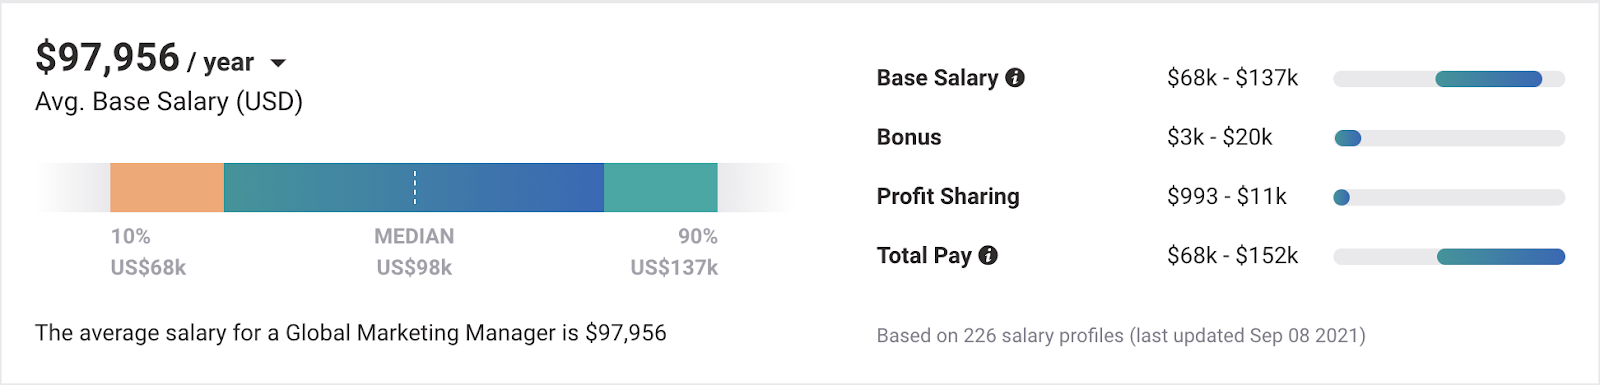Click the 10% US$68k label
1600x385 pixels.
click(148, 252)
